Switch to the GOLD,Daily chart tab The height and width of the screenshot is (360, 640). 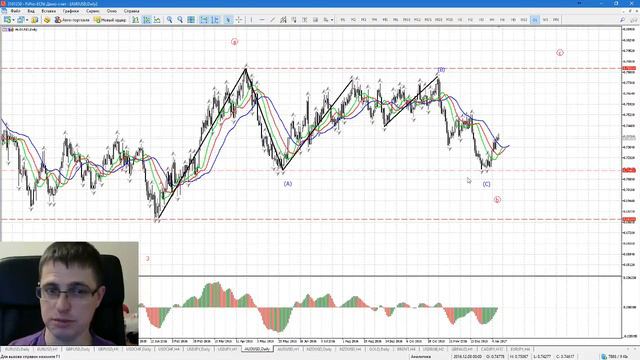[x=379, y=349]
